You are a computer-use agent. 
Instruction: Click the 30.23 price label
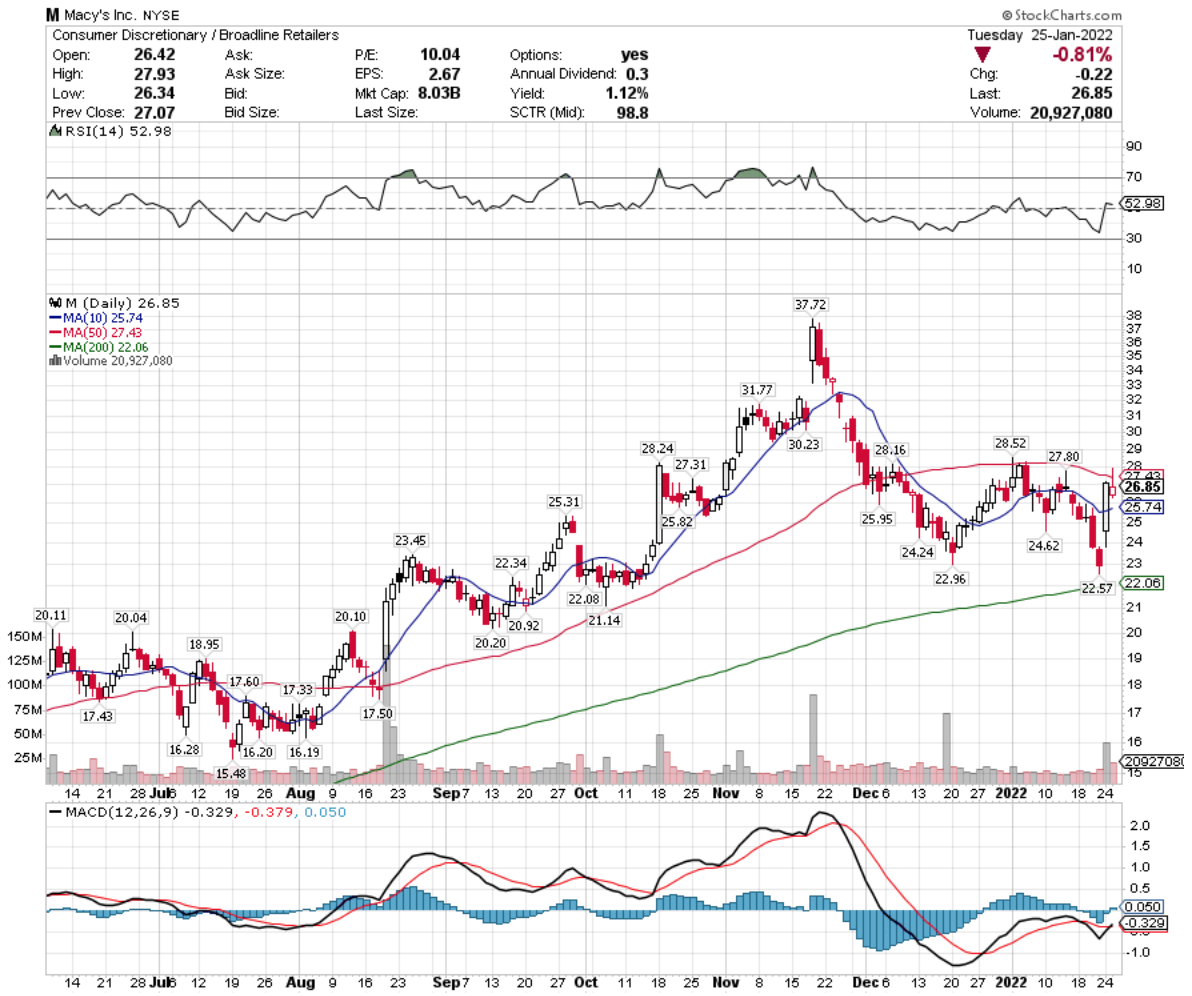point(804,444)
